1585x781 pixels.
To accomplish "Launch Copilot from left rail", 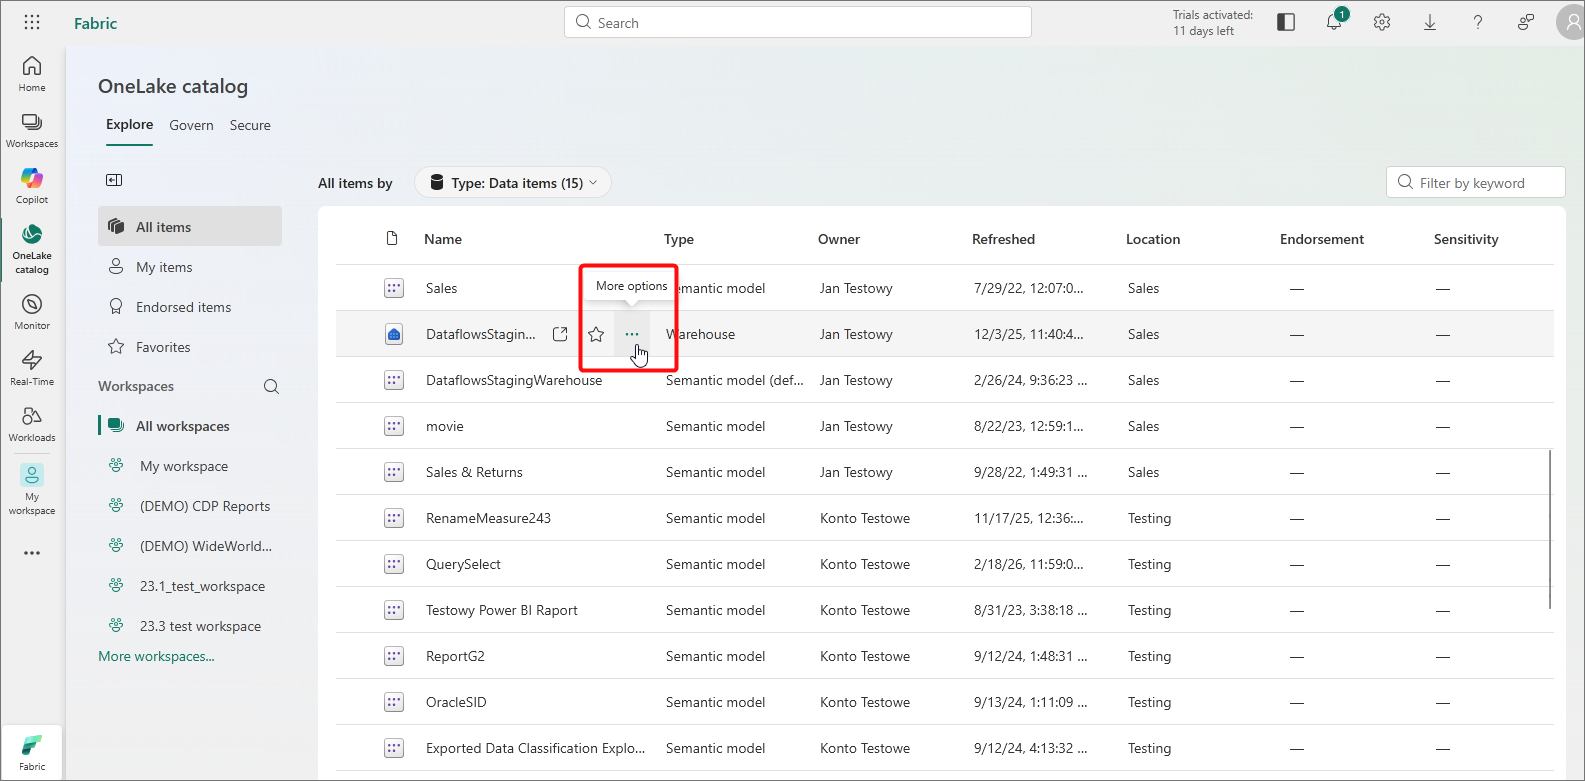I will click(32, 186).
